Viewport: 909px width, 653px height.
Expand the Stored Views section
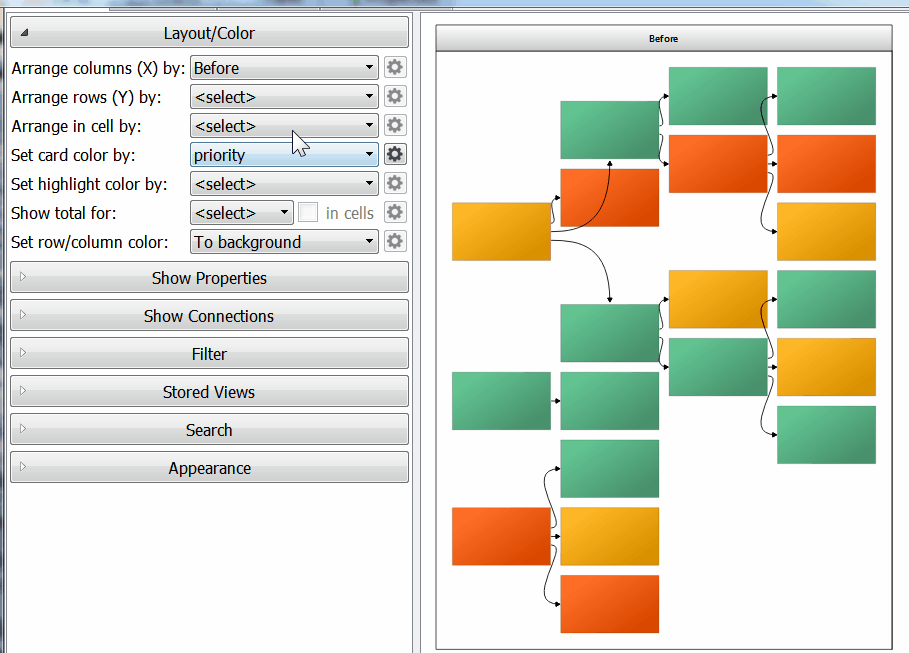[x=209, y=392]
